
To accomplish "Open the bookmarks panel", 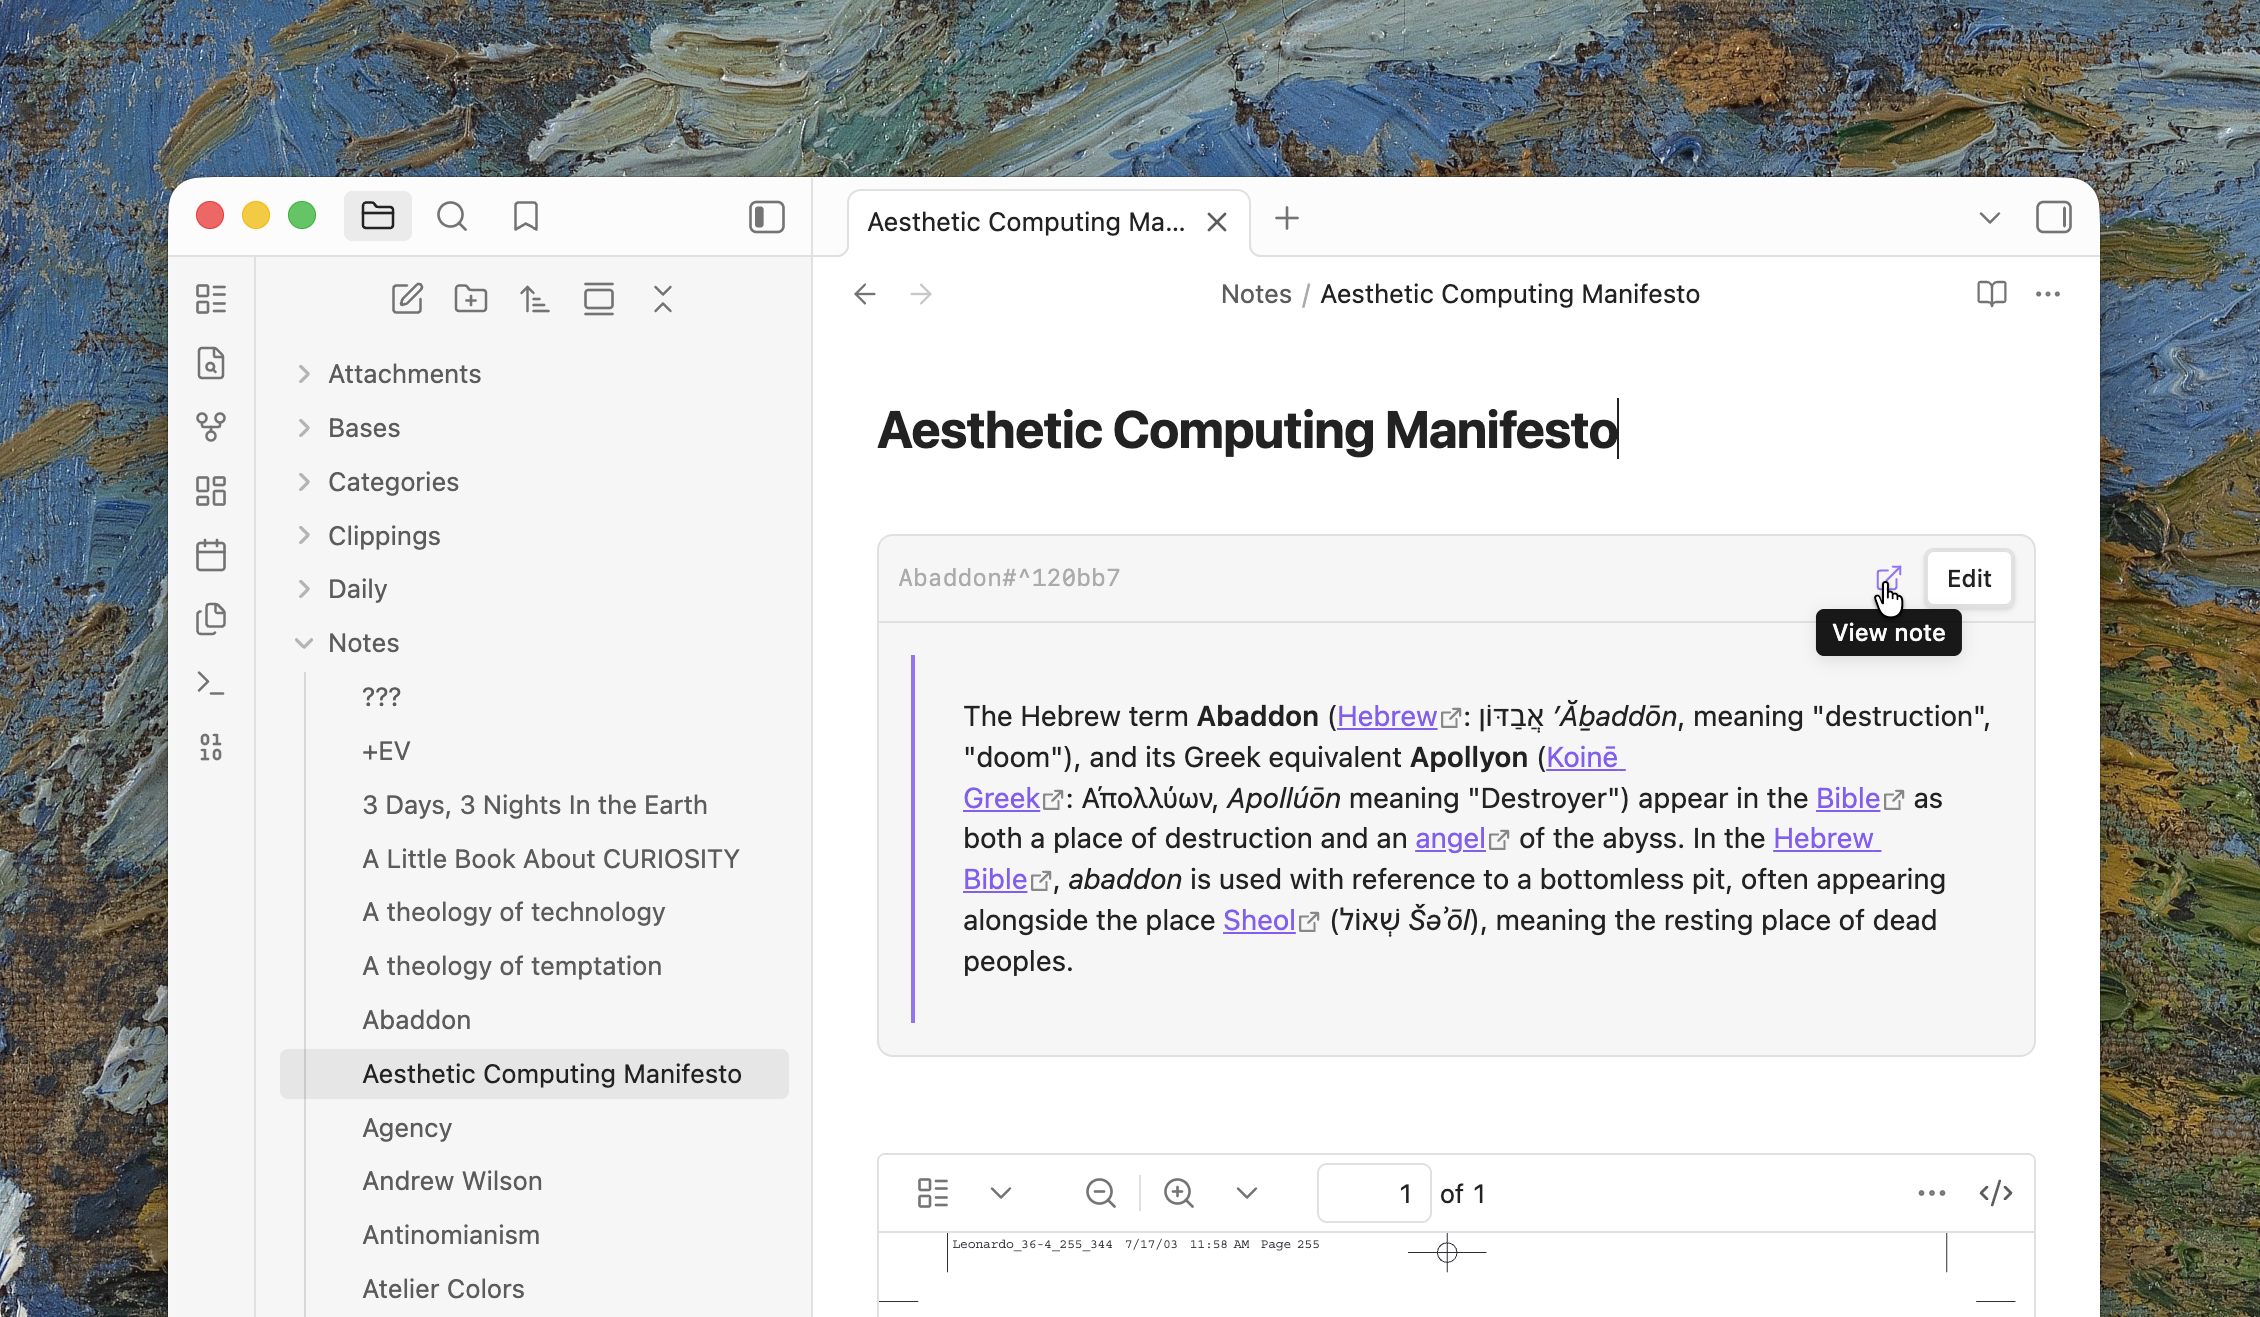I will (x=525, y=216).
